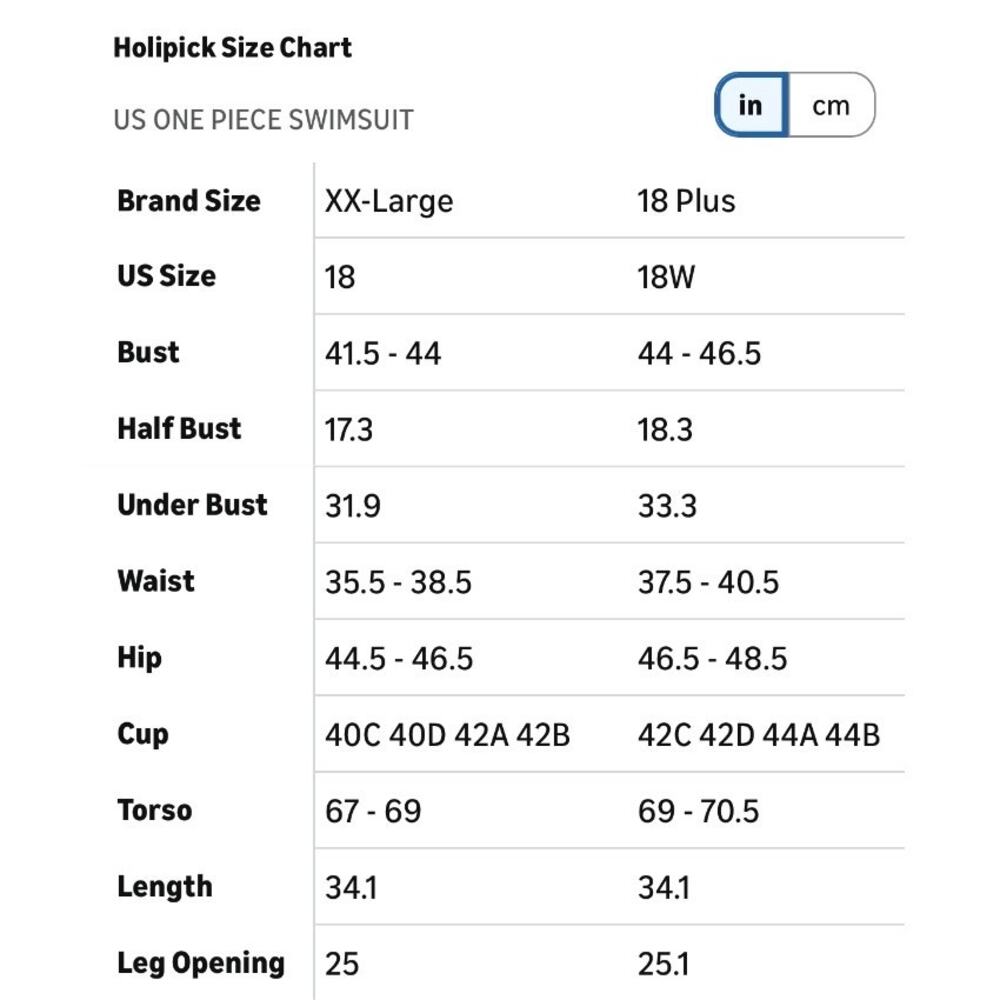Screen dimensions: 1000x1000
Task: Click the Length row label
Action: (165, 887)
